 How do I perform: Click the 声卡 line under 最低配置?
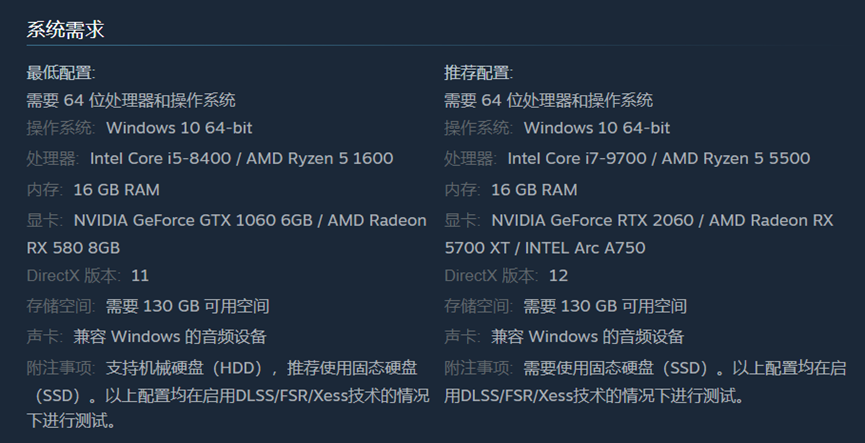click(146, 337)
